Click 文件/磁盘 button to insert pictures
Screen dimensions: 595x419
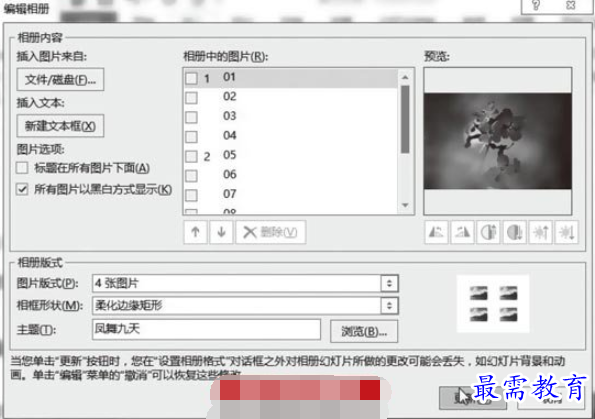coord(60,80)
